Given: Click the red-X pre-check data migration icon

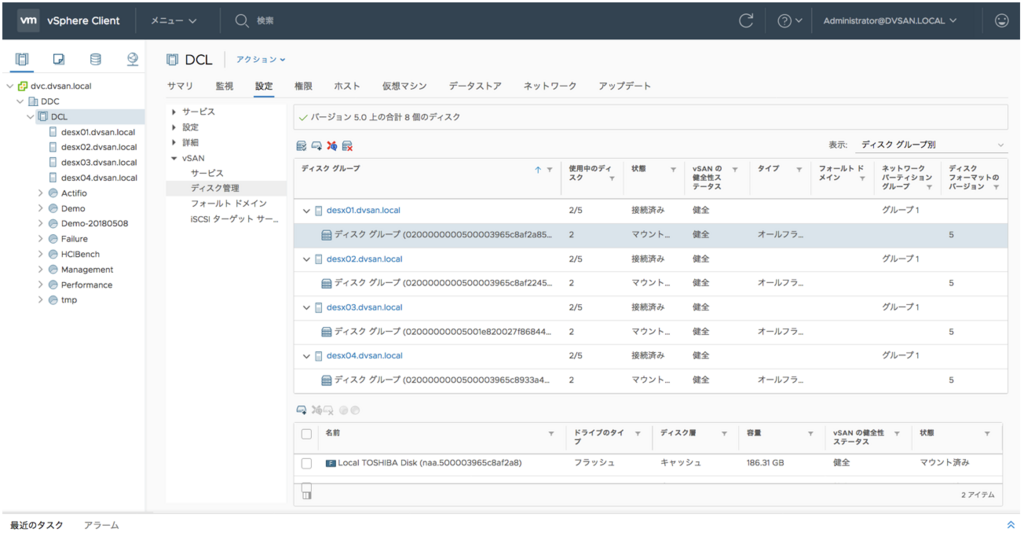Looking at the screenshot, I should click(332, 146).
